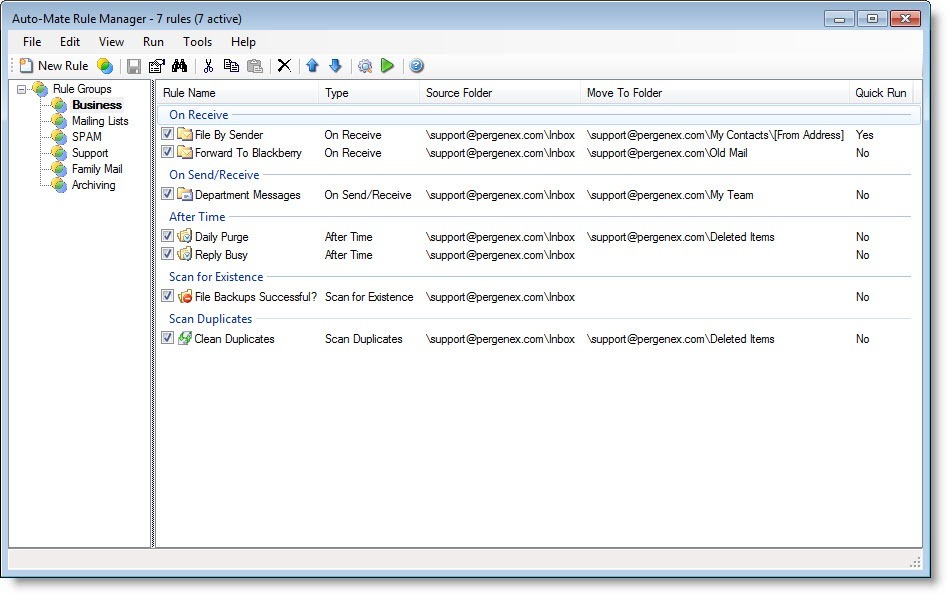This screenshot has height=594, width=947.
Task: Uncheck the Daily Purge rule
Action: coord(167,236)
